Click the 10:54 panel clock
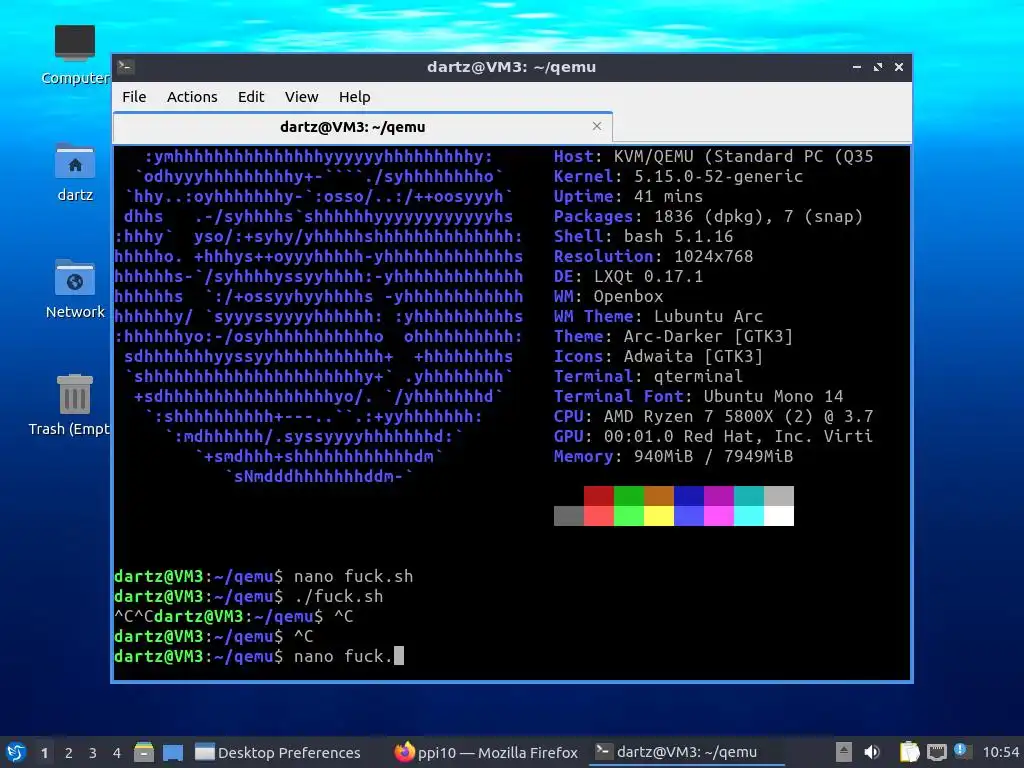The width and height of the screenshot is (1024, 768). [1000, 753]
